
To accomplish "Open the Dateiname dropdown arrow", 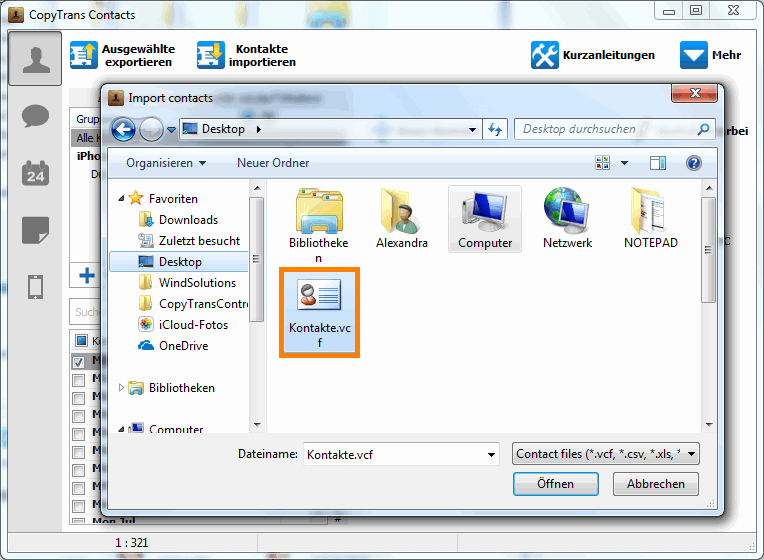I will click(x=491, y=454).
